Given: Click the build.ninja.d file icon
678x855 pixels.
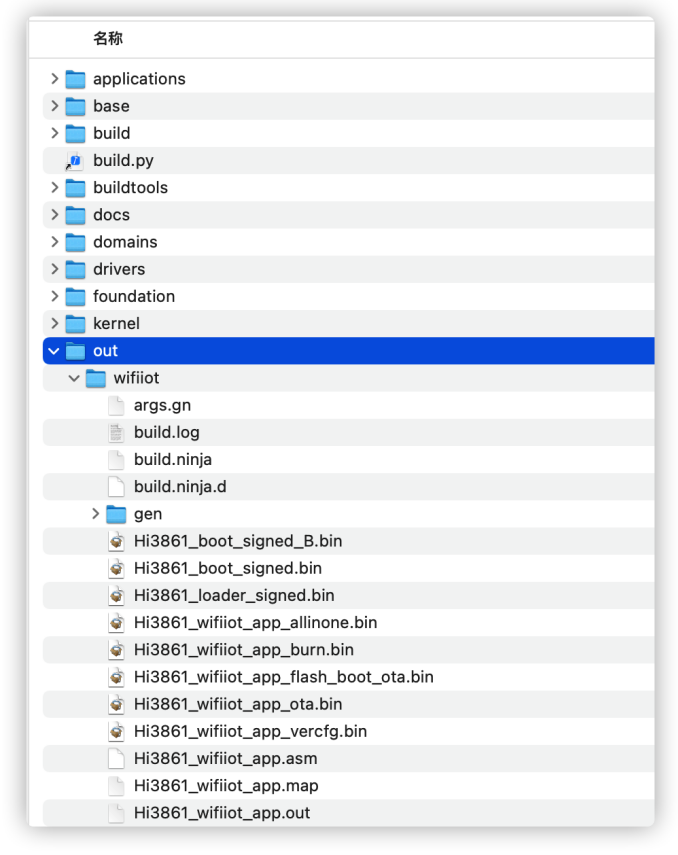Looking at the screenshot, I should (116, 487).
